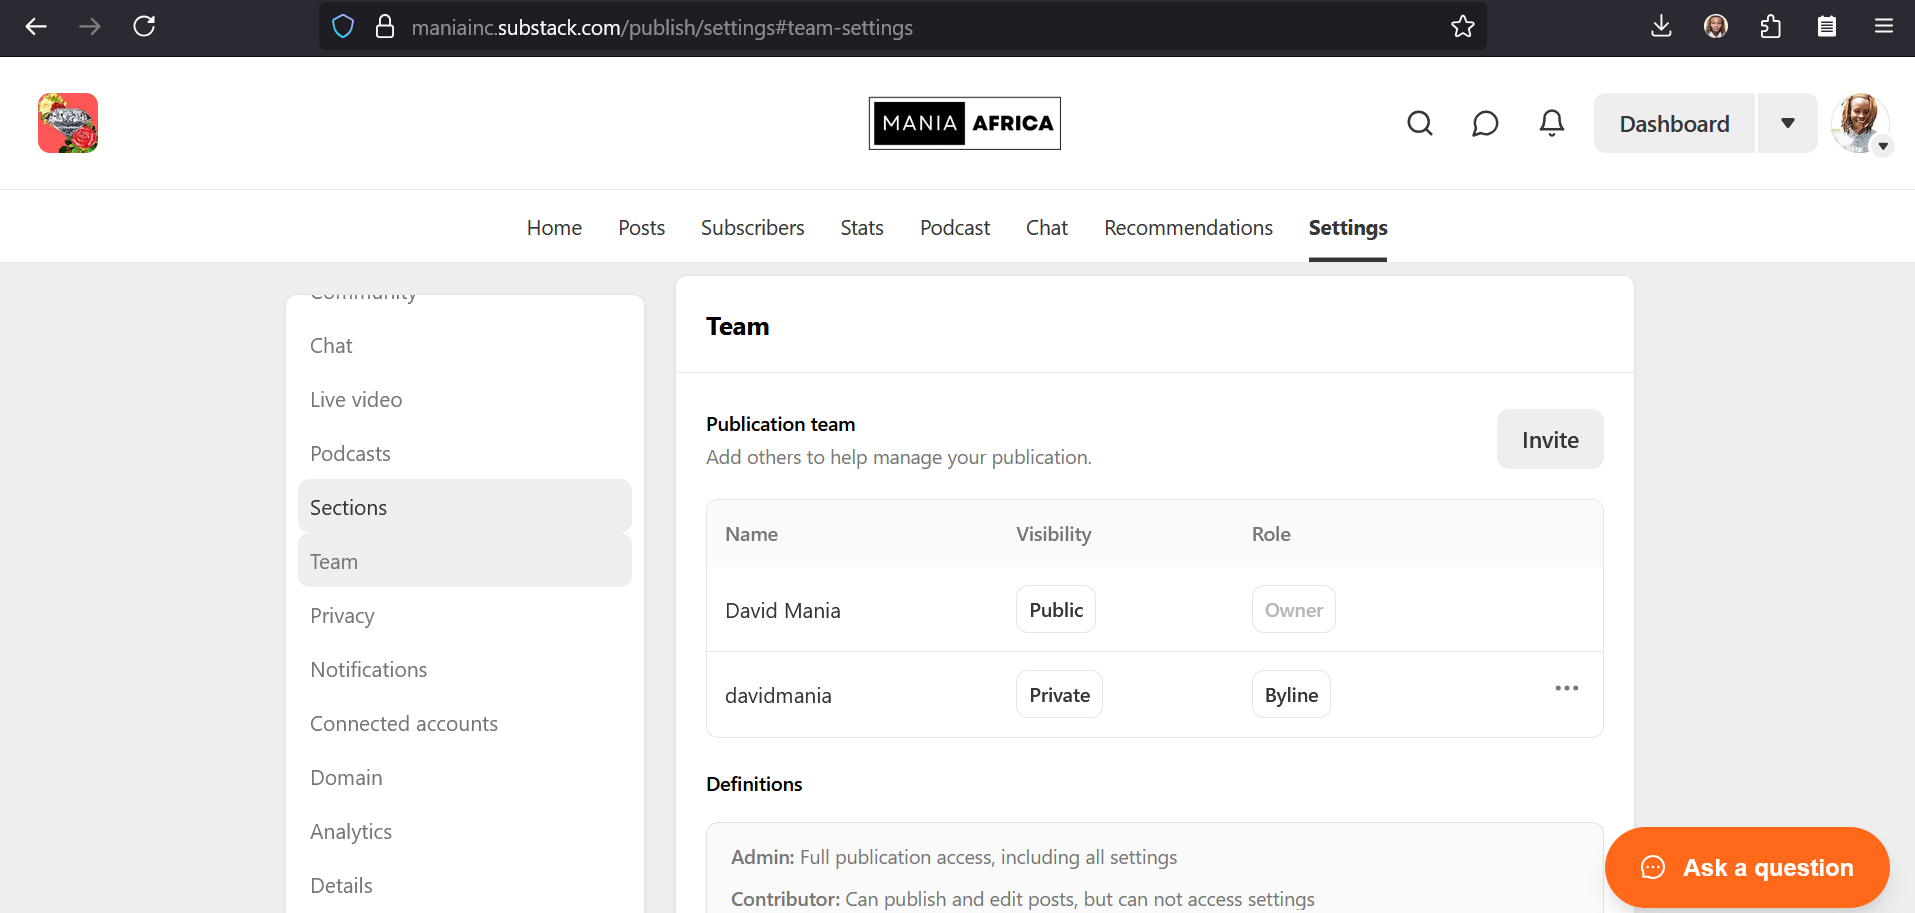Image resolution: width=1915 pixels, height=913 pixels.
Task: Click David Mania's Owner role
Action: (1293, 610)
